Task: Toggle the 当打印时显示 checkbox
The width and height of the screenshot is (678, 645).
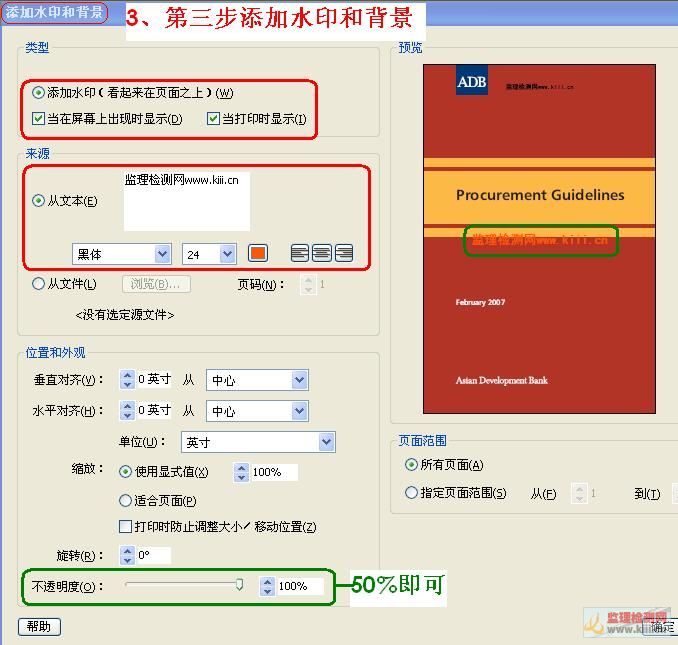Action: [213, 119]
